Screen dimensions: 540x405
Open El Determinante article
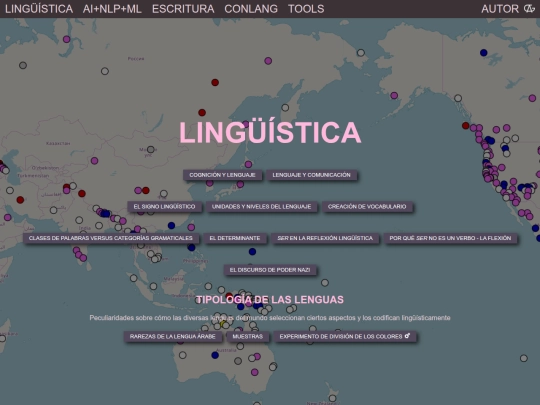pyautogui.click(x=235, y=238)
